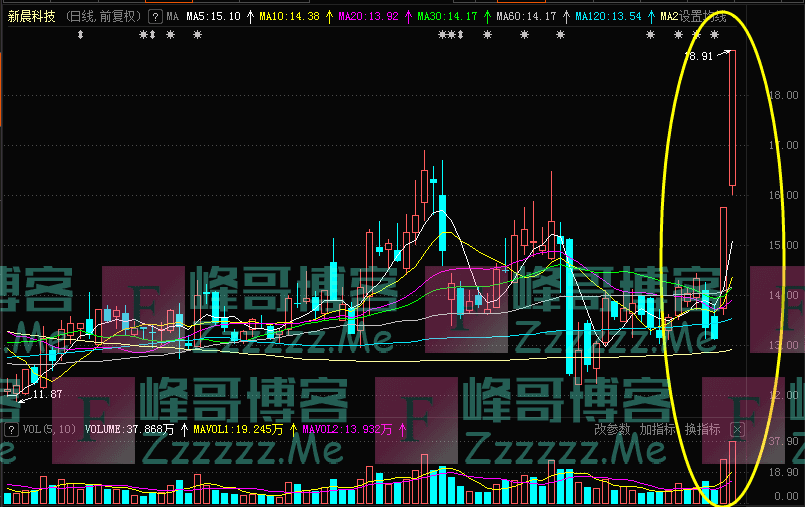Click the 新晨科技 stock name
805x507 pixels.
(32, 17)
